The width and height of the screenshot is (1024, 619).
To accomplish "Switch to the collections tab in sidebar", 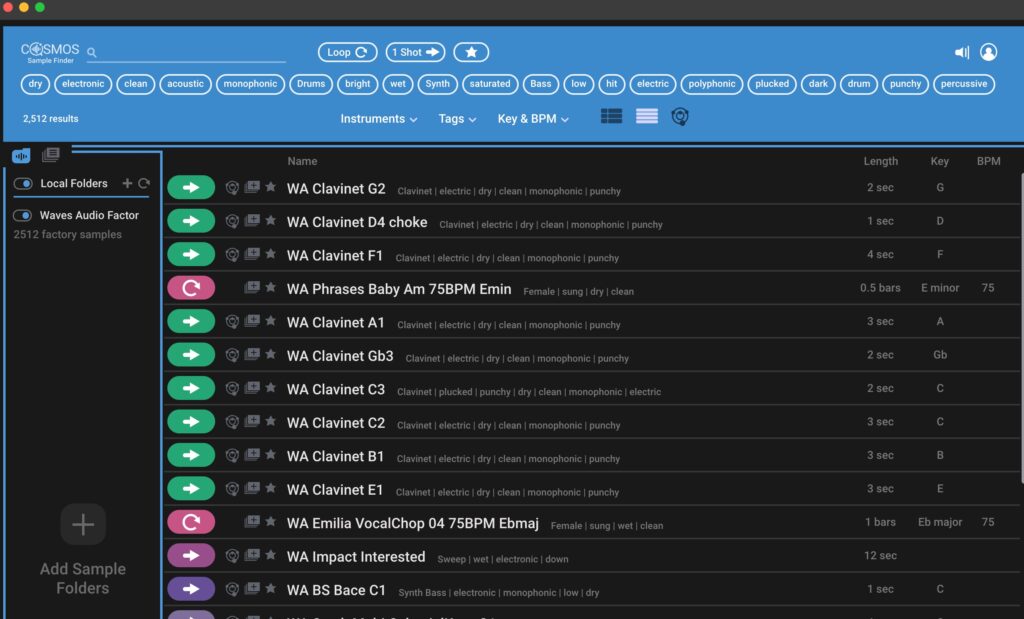I will click(x=51, y=155).
